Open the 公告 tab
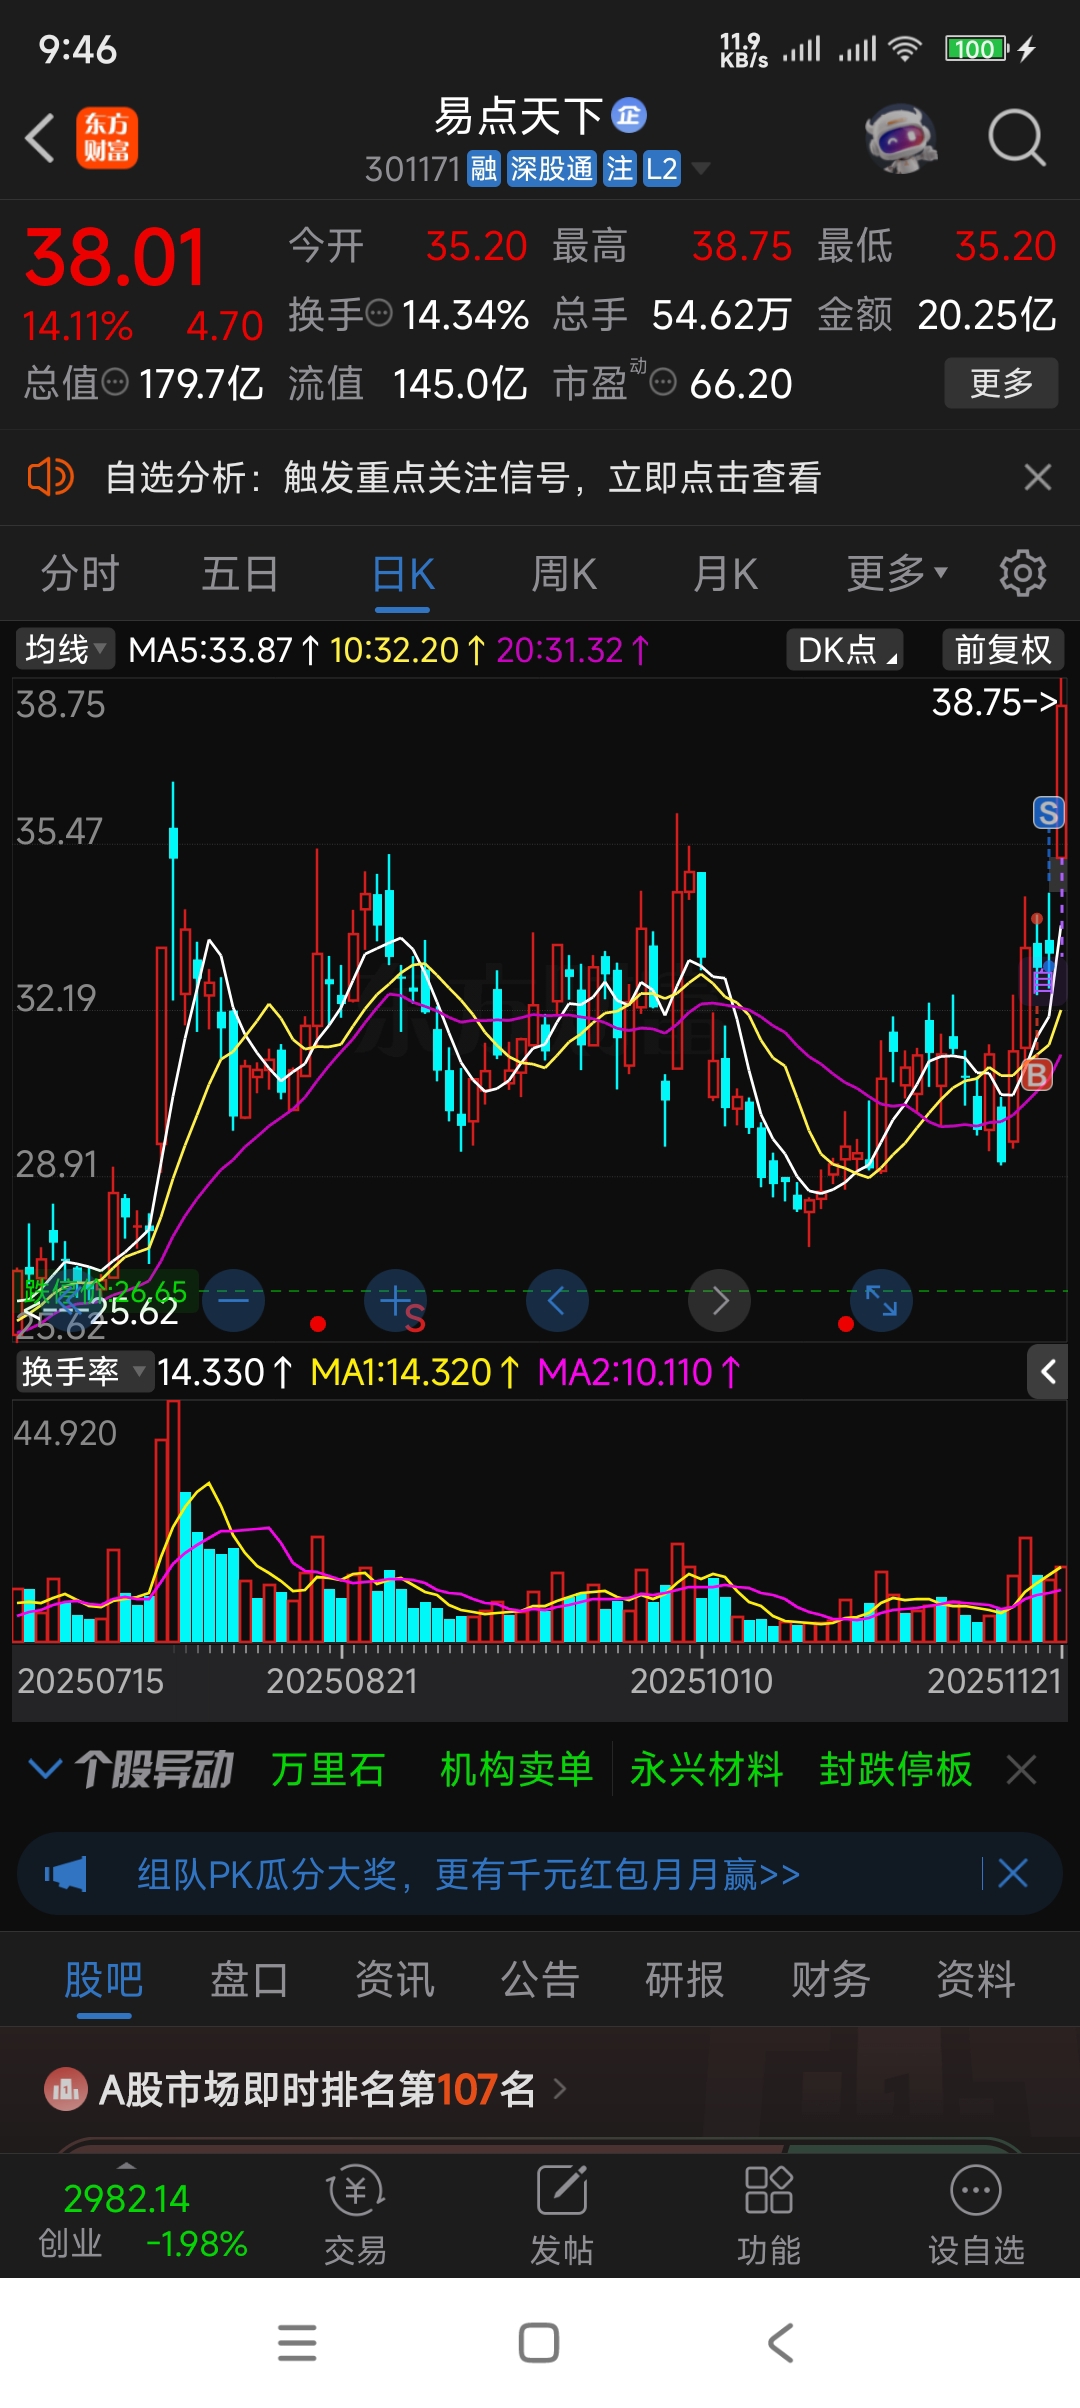Viewport: 1080px width, 2408px height. (x=540, y=1979)
